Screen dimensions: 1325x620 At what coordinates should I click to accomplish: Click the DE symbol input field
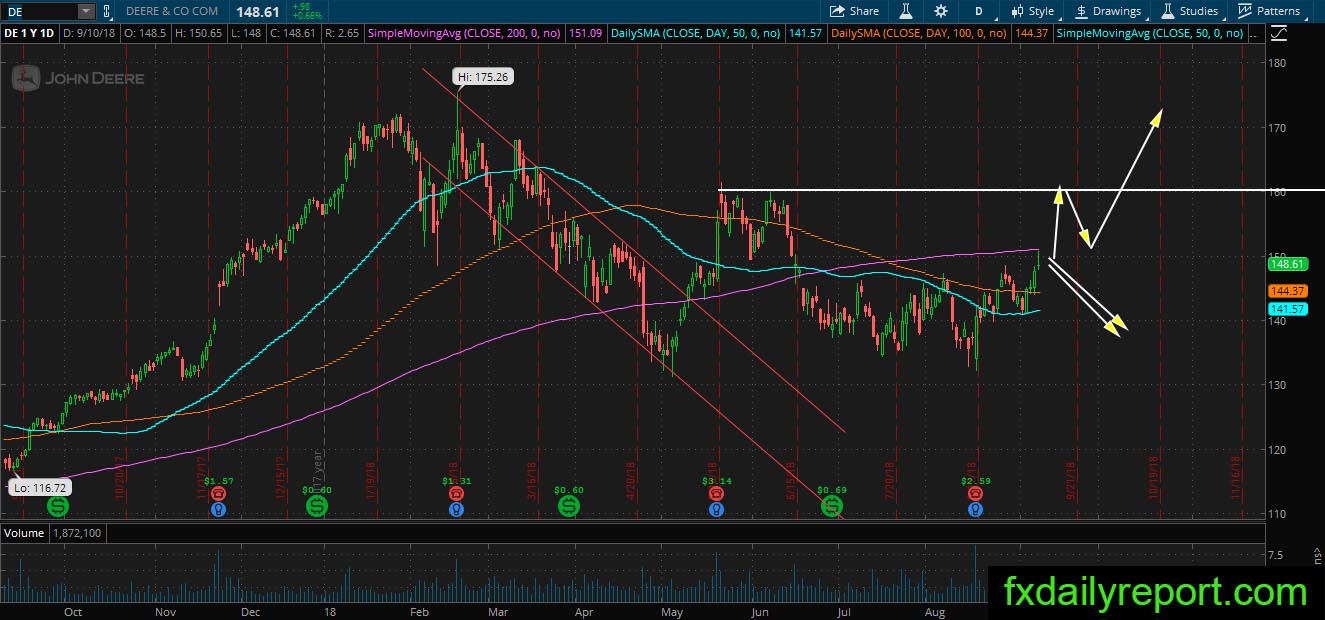(x=39, y=11)
